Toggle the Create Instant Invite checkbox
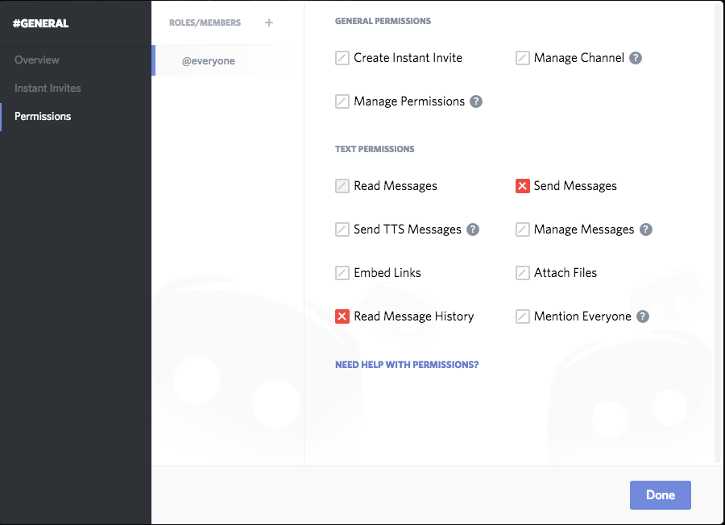 pyautogui.click(x=342, y=58)
